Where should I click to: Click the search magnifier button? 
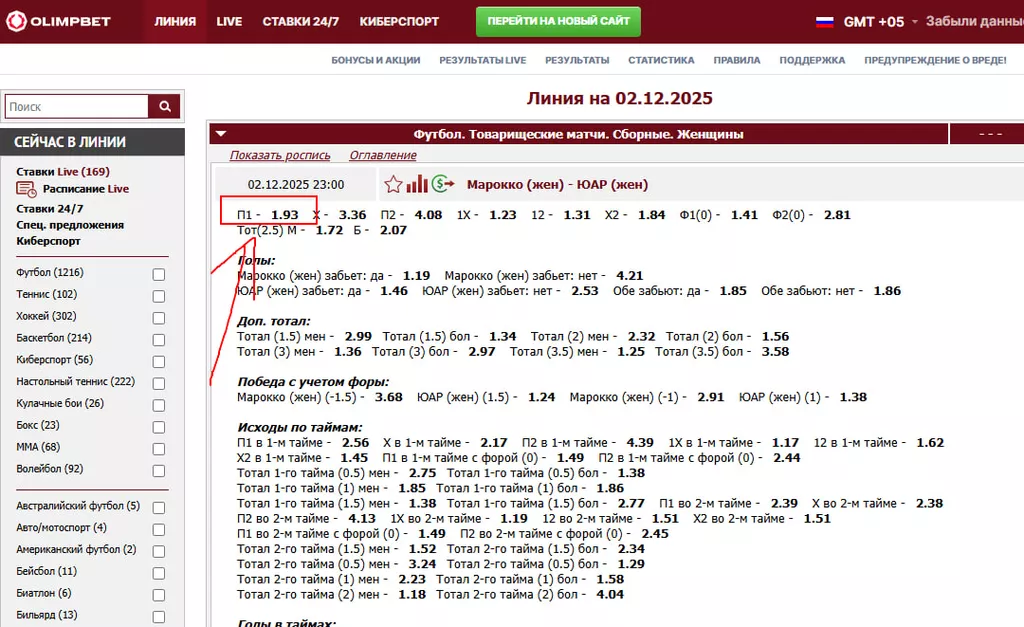(165, 107)
